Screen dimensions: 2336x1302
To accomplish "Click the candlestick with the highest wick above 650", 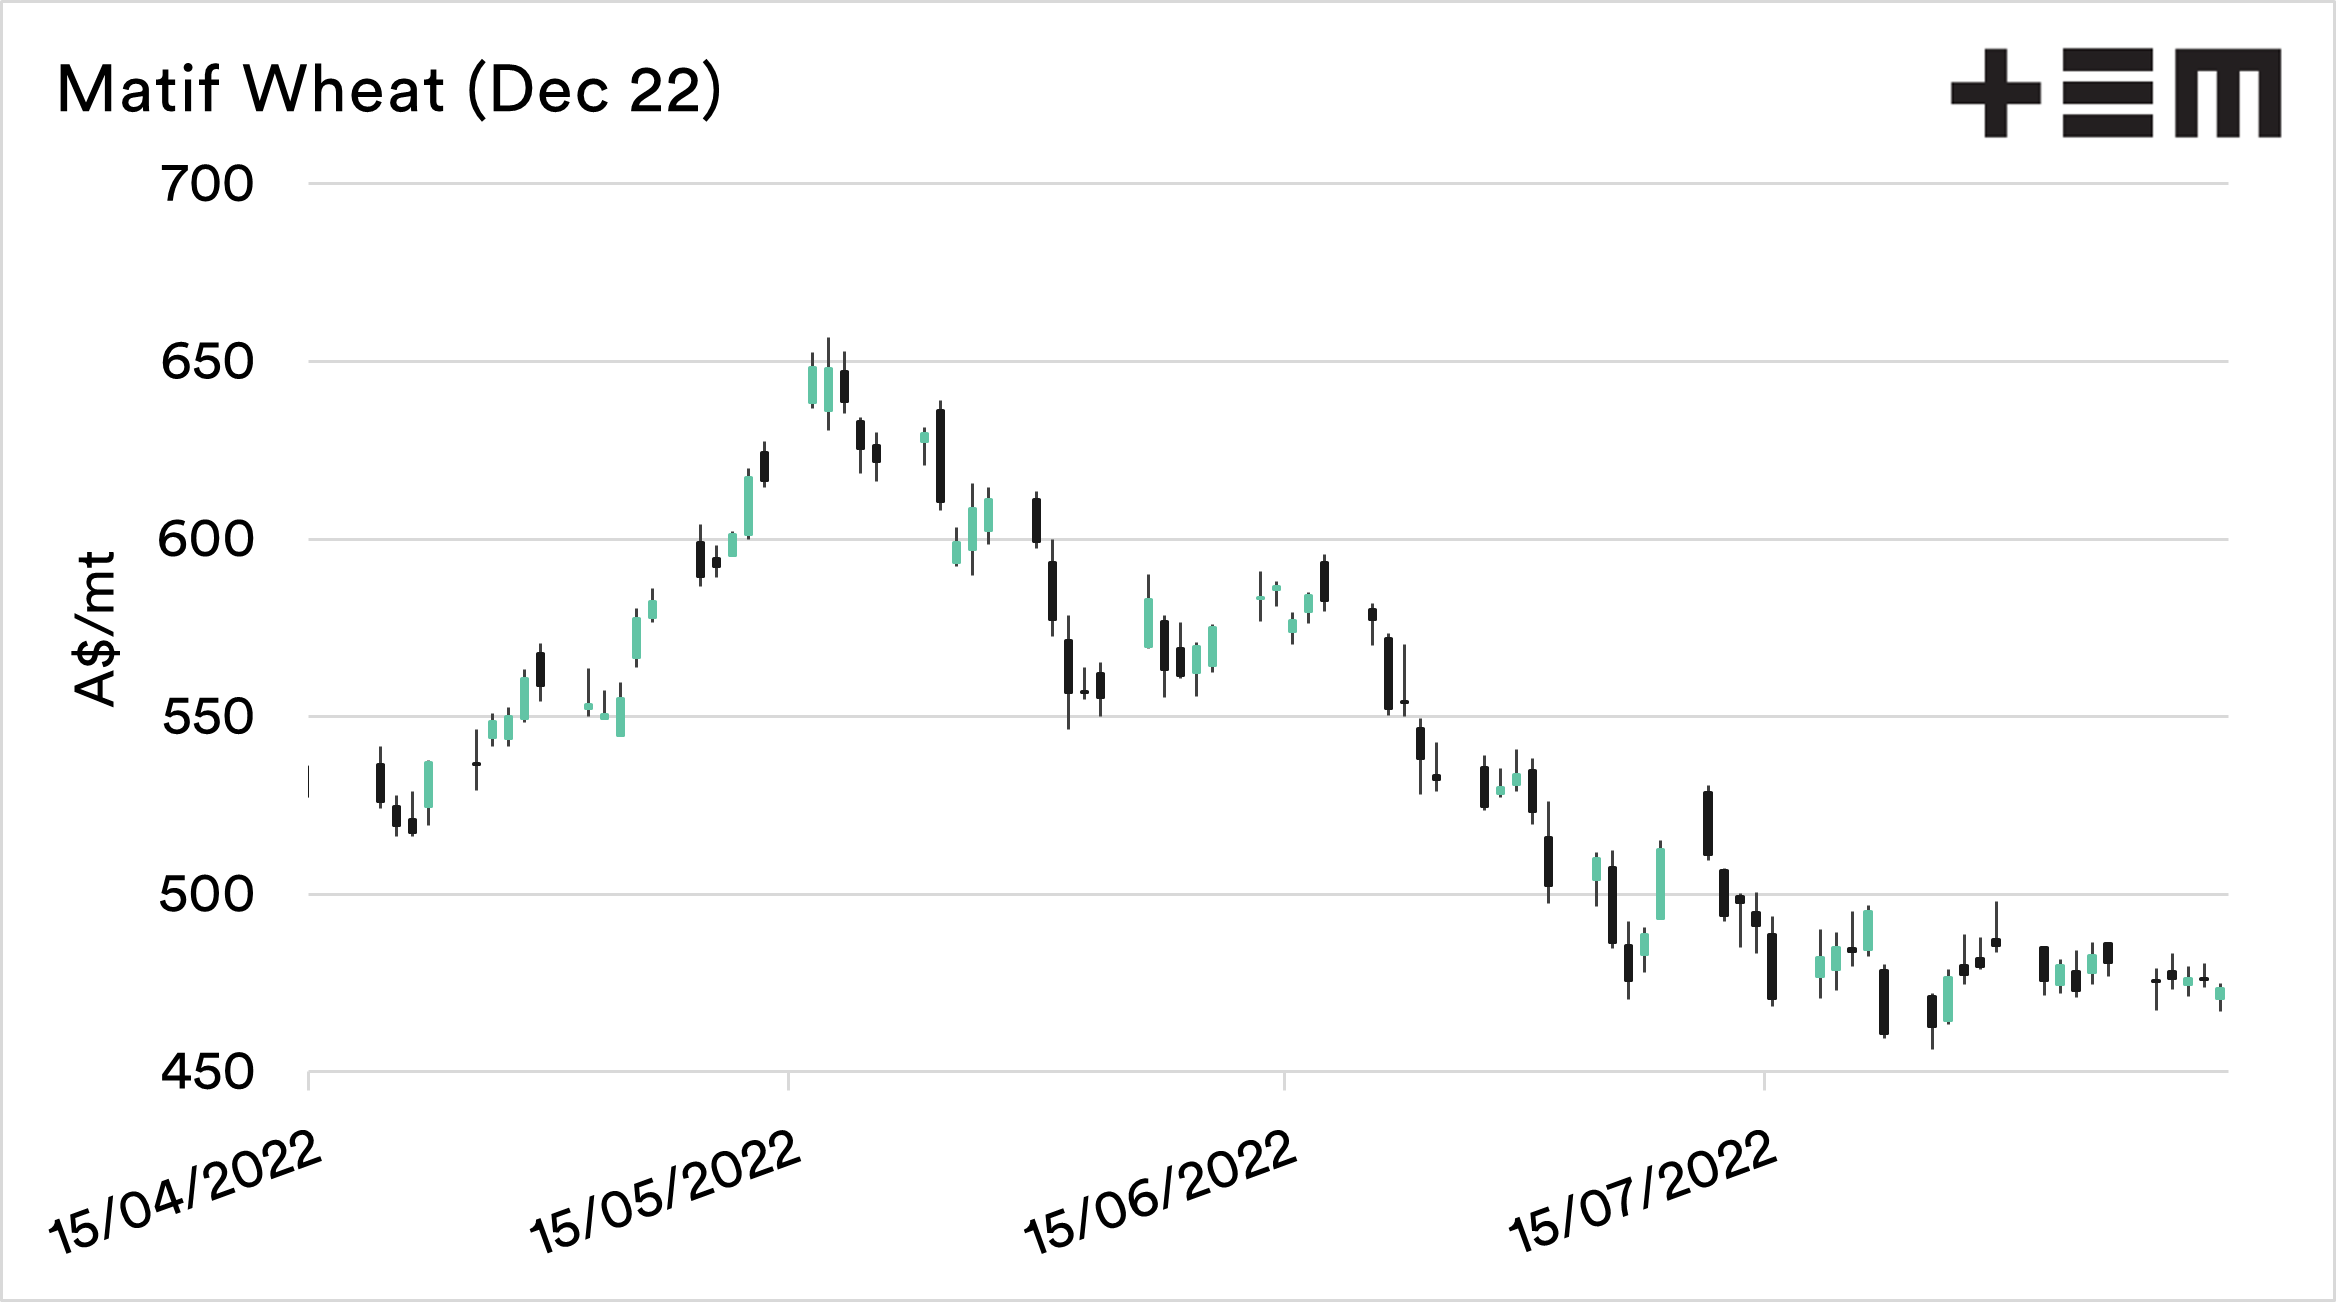I will click(828, 388).
